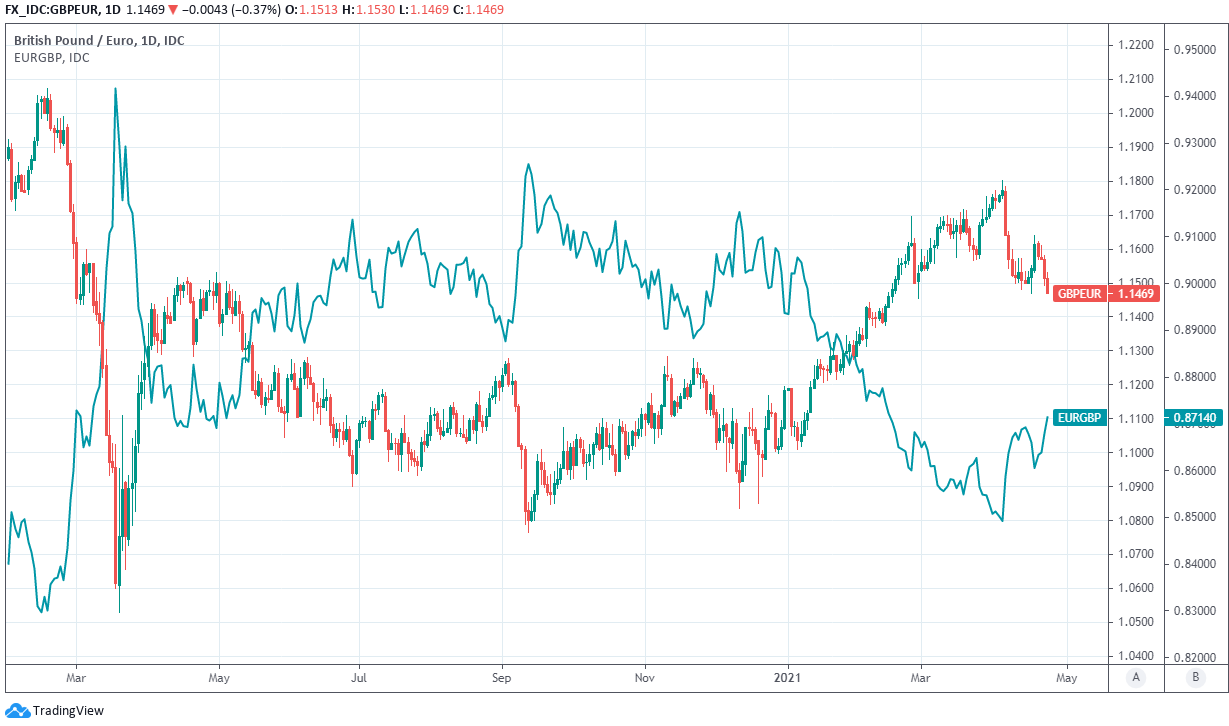Viewport: 1229px width, 726px height.
Task: Click the Sep label on time axis
Action: click(x=502, y=677)
